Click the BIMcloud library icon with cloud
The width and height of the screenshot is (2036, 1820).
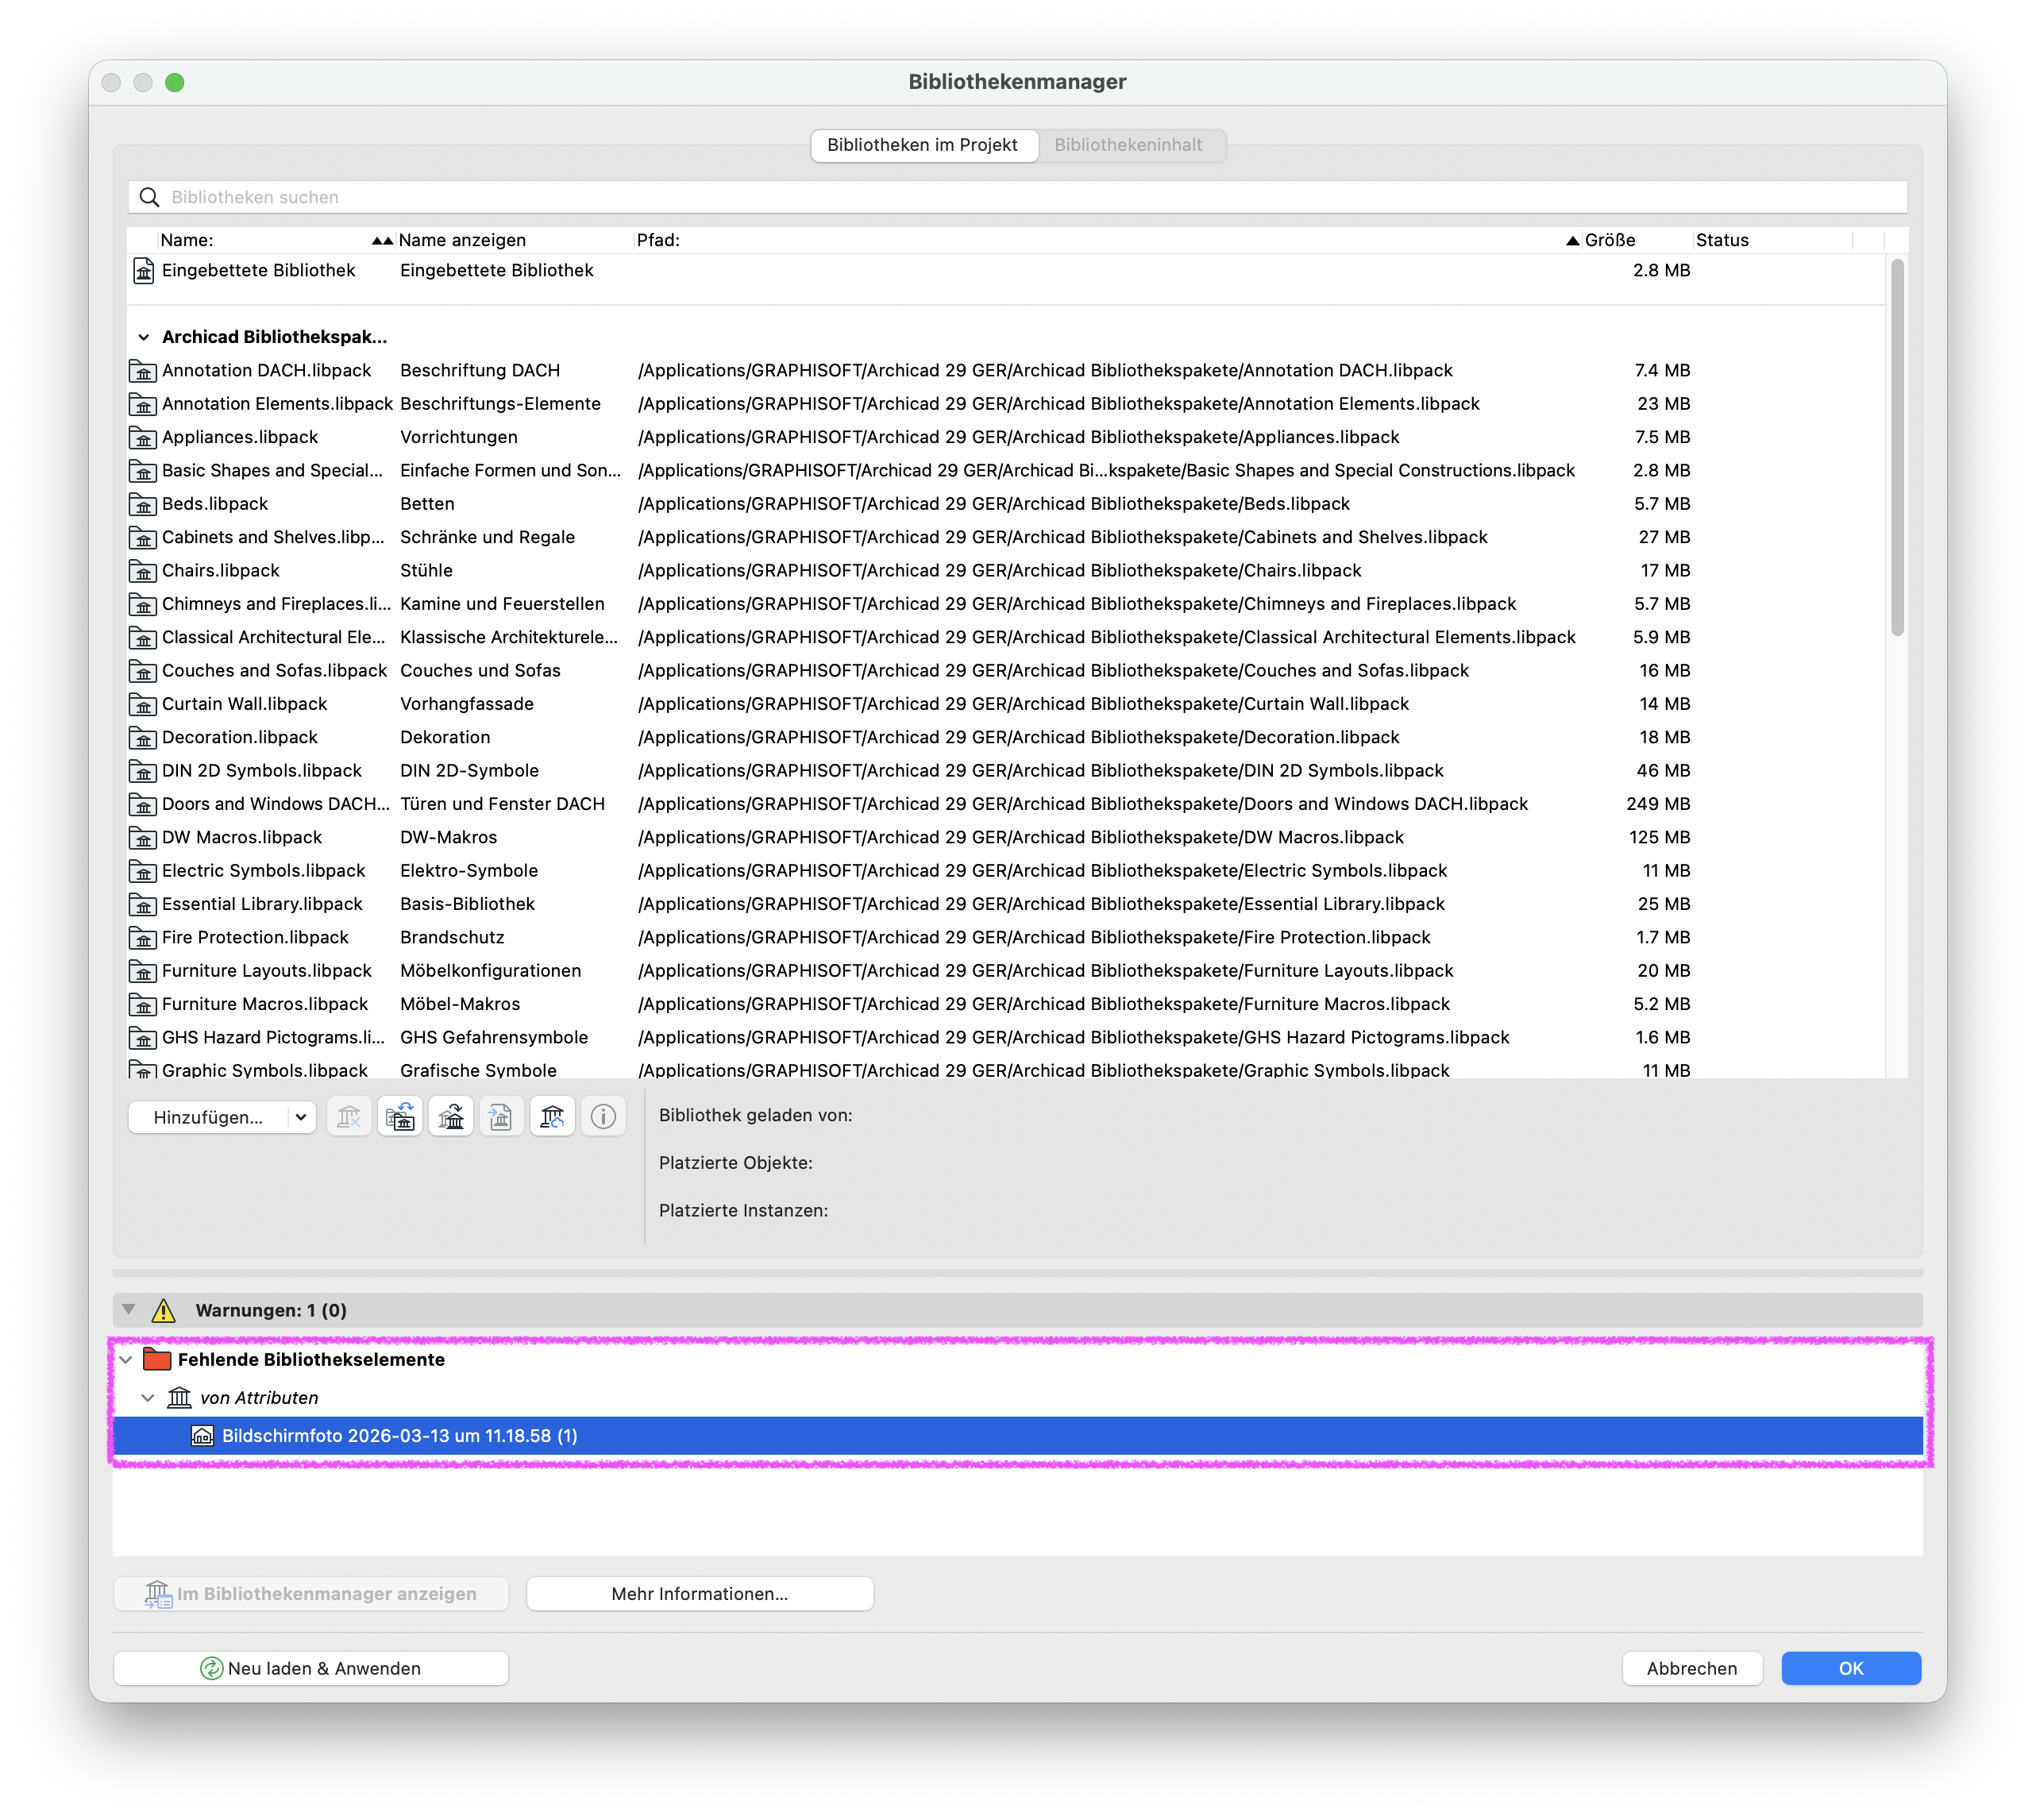pos(552,1116)
